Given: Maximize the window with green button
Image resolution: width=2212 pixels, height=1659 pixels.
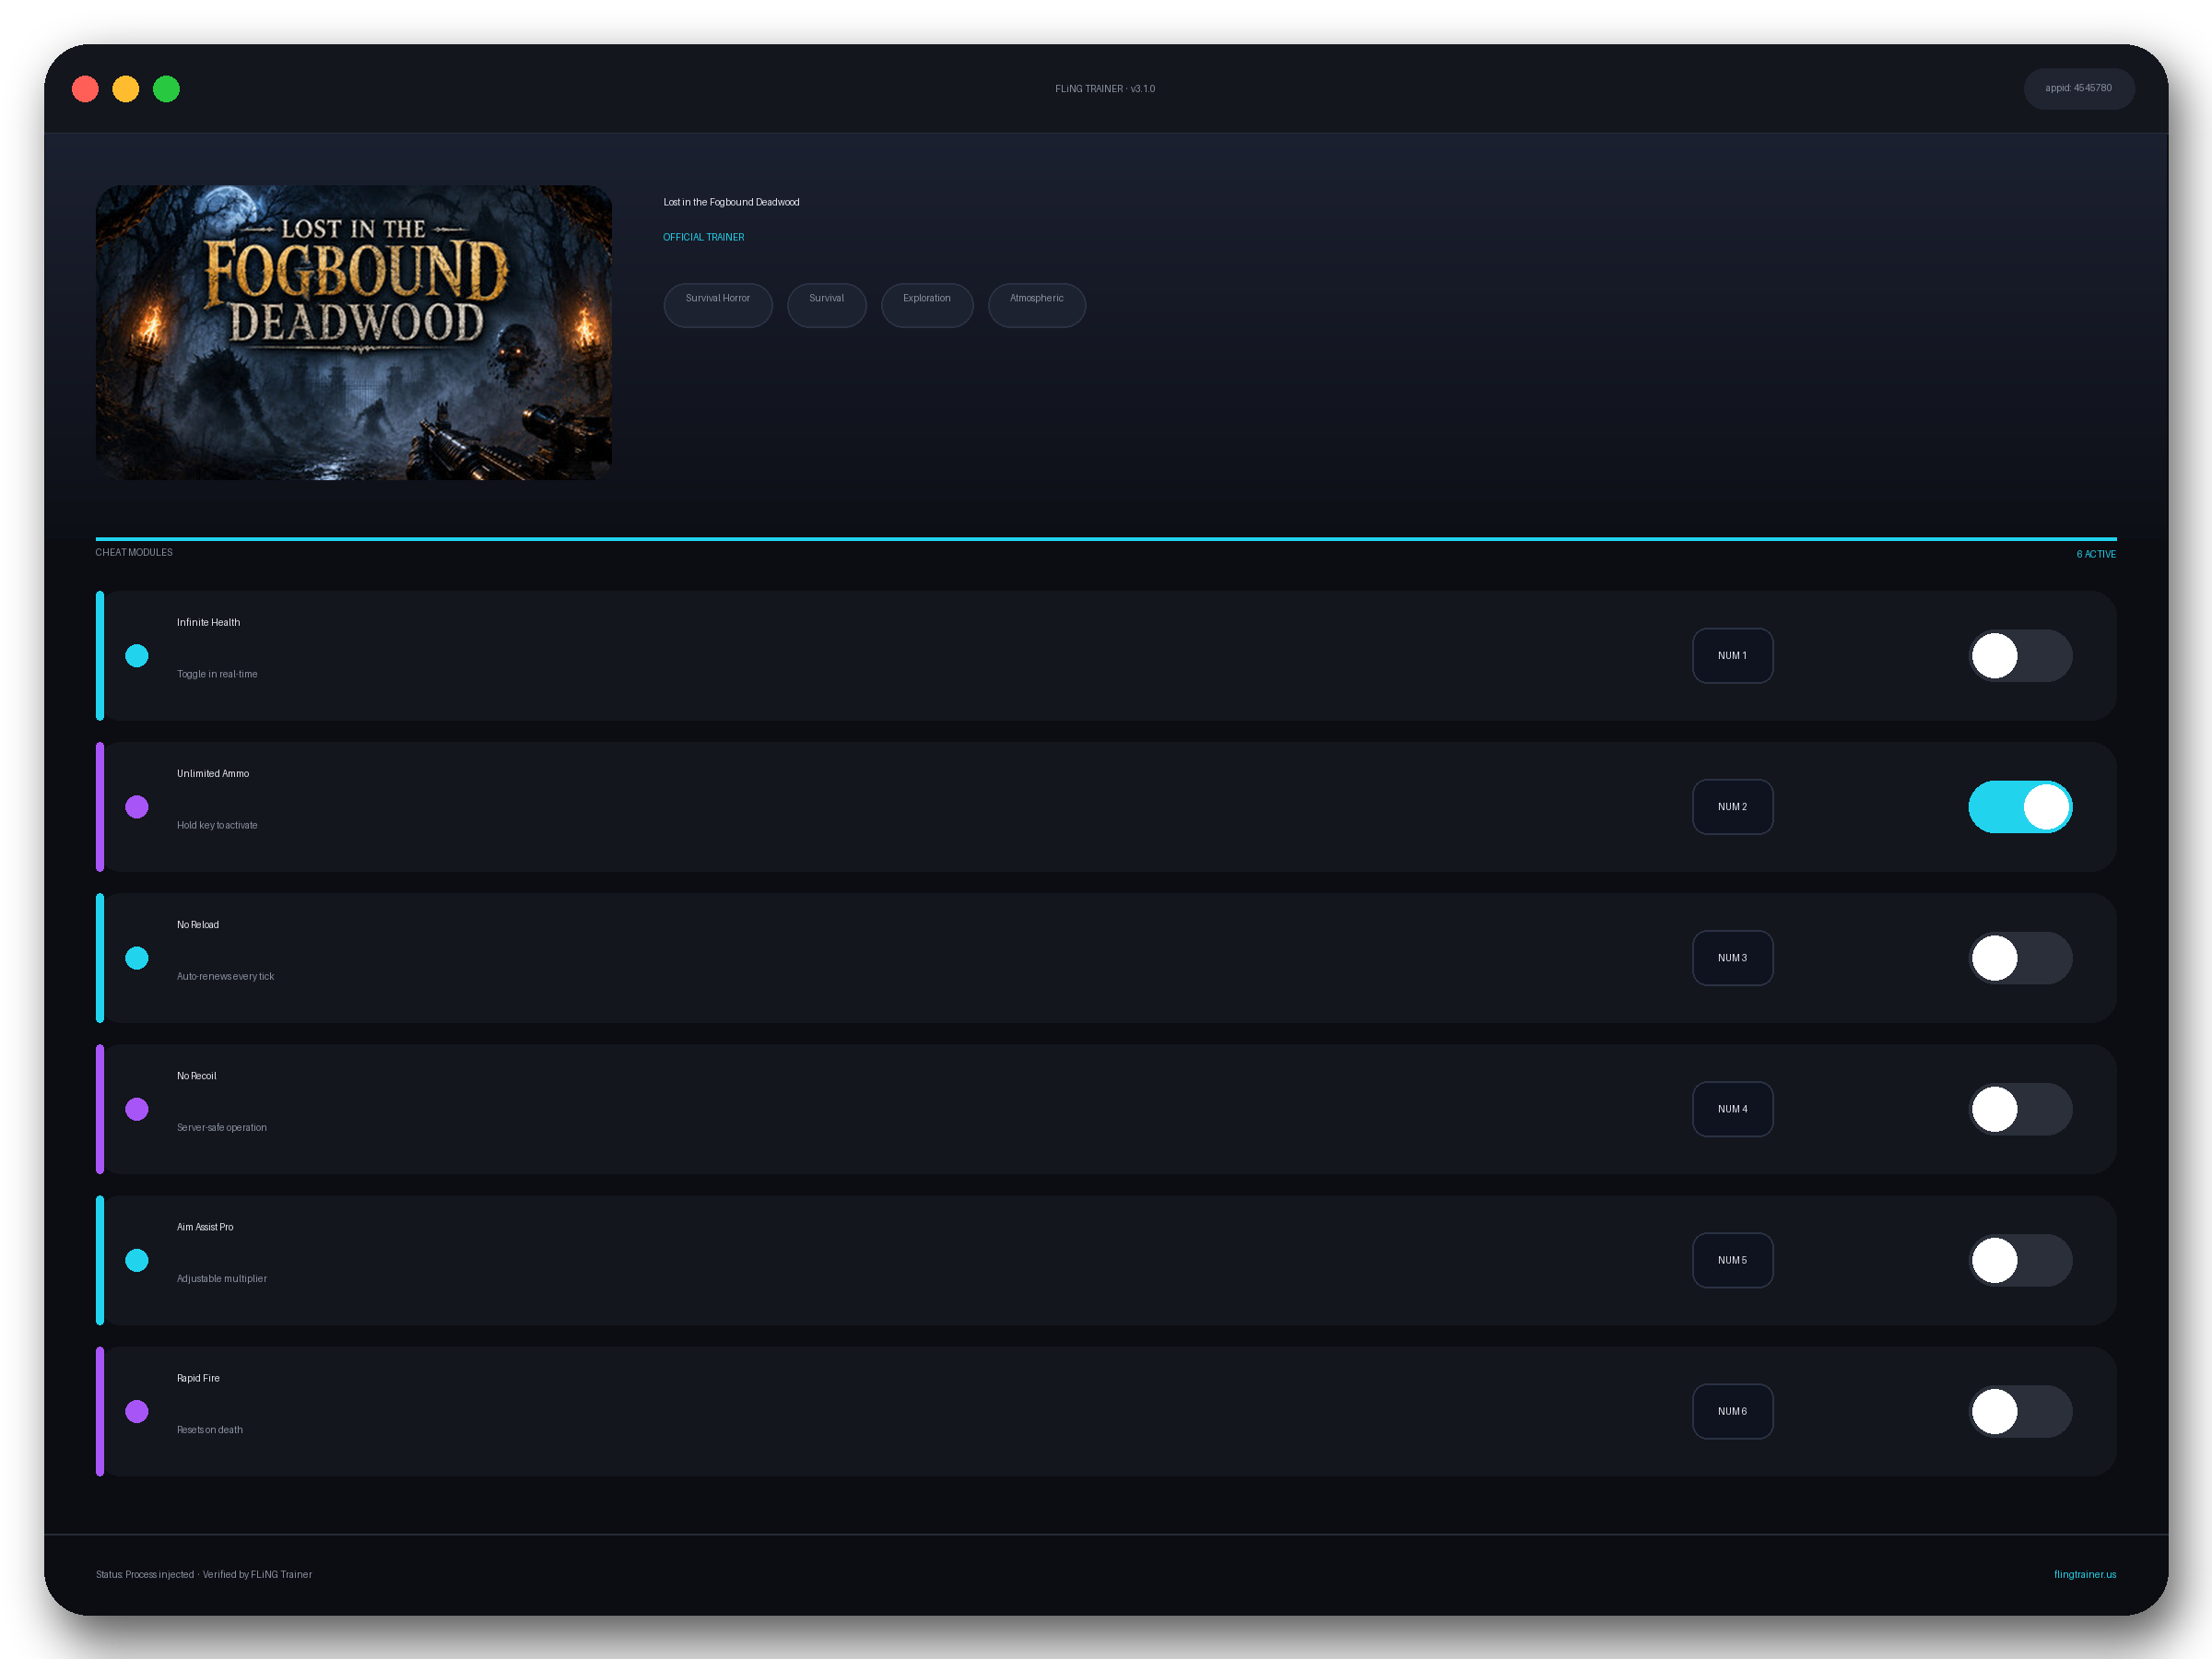Looking at the screenshot, I should tap(167, 89).
